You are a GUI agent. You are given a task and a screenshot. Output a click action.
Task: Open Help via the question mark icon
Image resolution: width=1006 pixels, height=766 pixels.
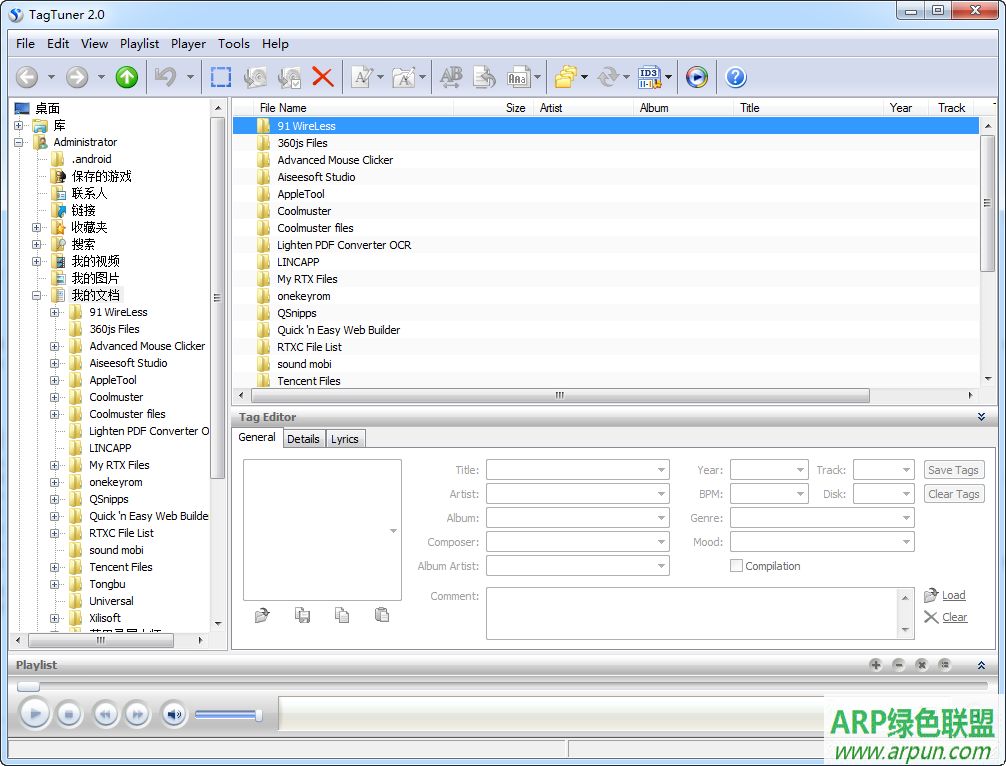tap(736, 77)
